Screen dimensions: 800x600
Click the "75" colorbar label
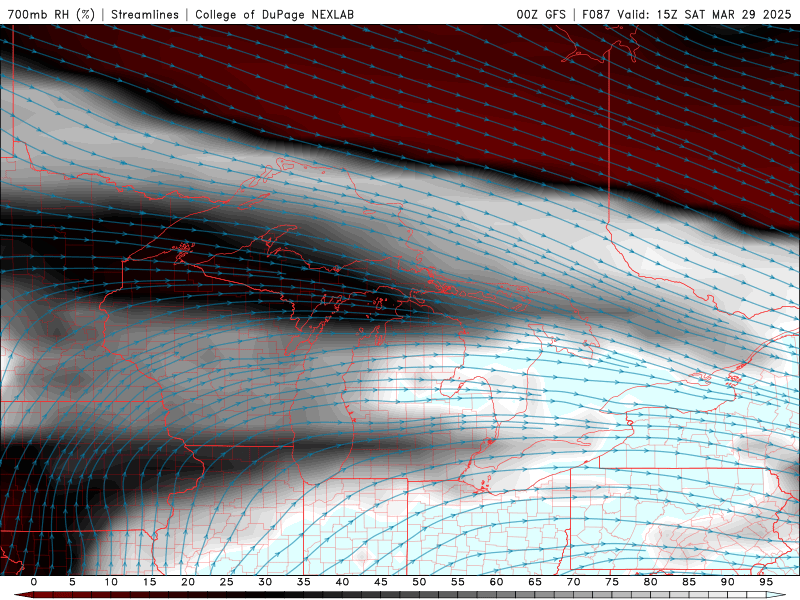coord(612,582)
